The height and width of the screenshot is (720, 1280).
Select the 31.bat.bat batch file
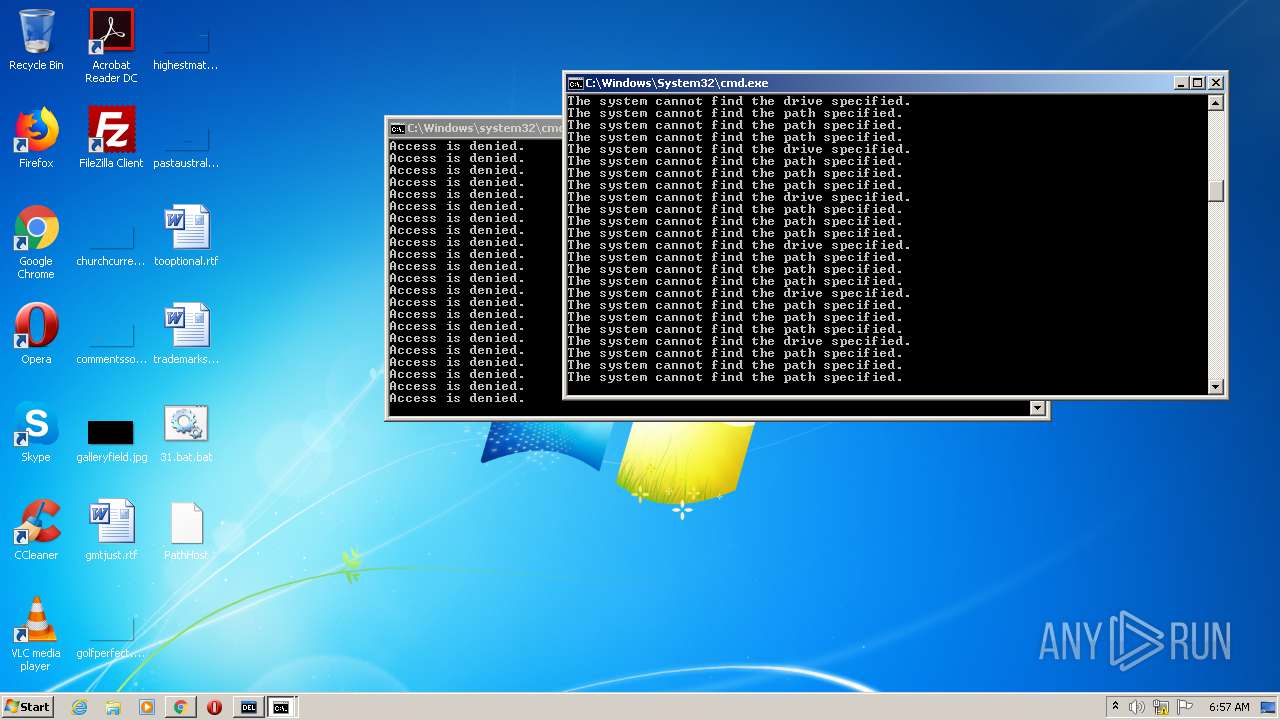[x=186, y=433]
